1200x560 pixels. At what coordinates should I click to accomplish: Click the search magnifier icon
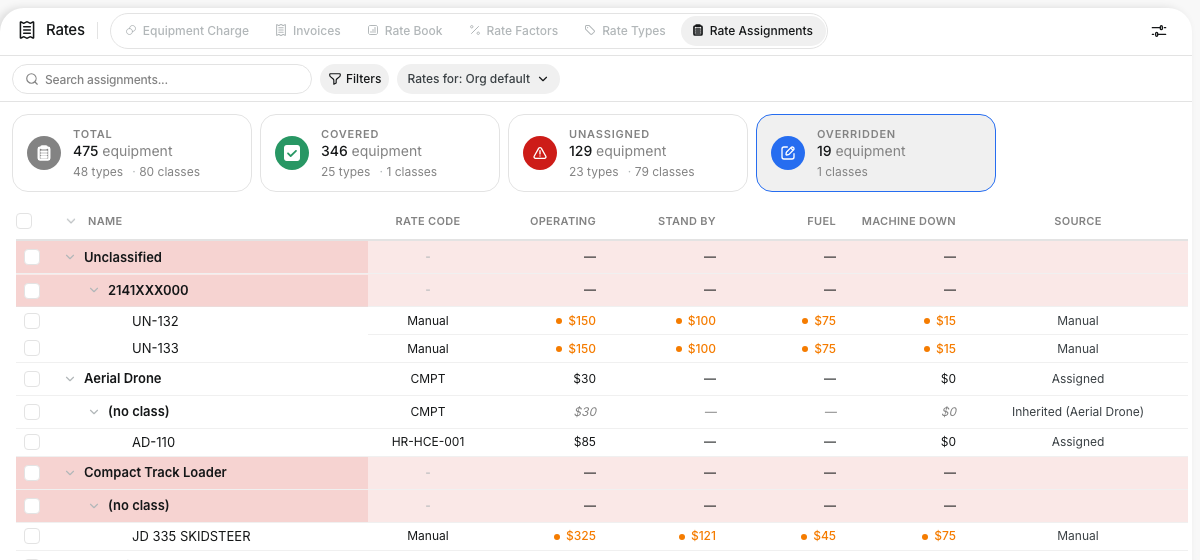[x=32, y=79]
